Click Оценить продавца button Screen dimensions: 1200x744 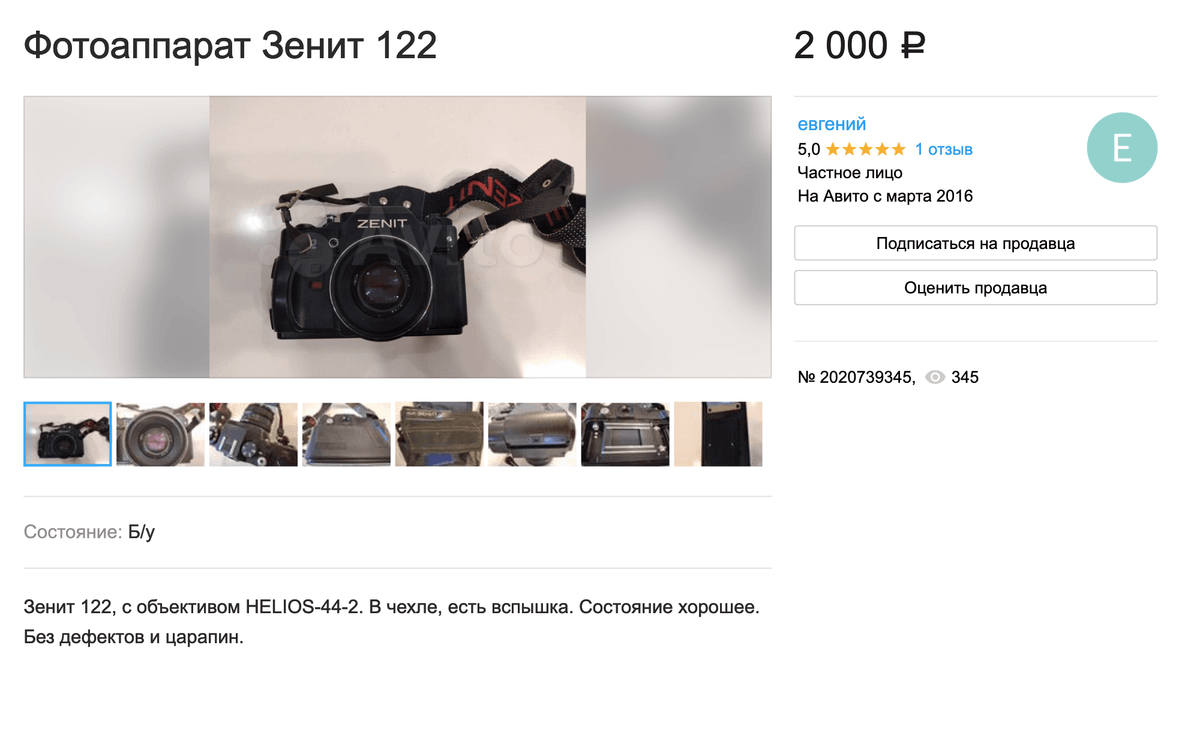click(x=976, y=288)
